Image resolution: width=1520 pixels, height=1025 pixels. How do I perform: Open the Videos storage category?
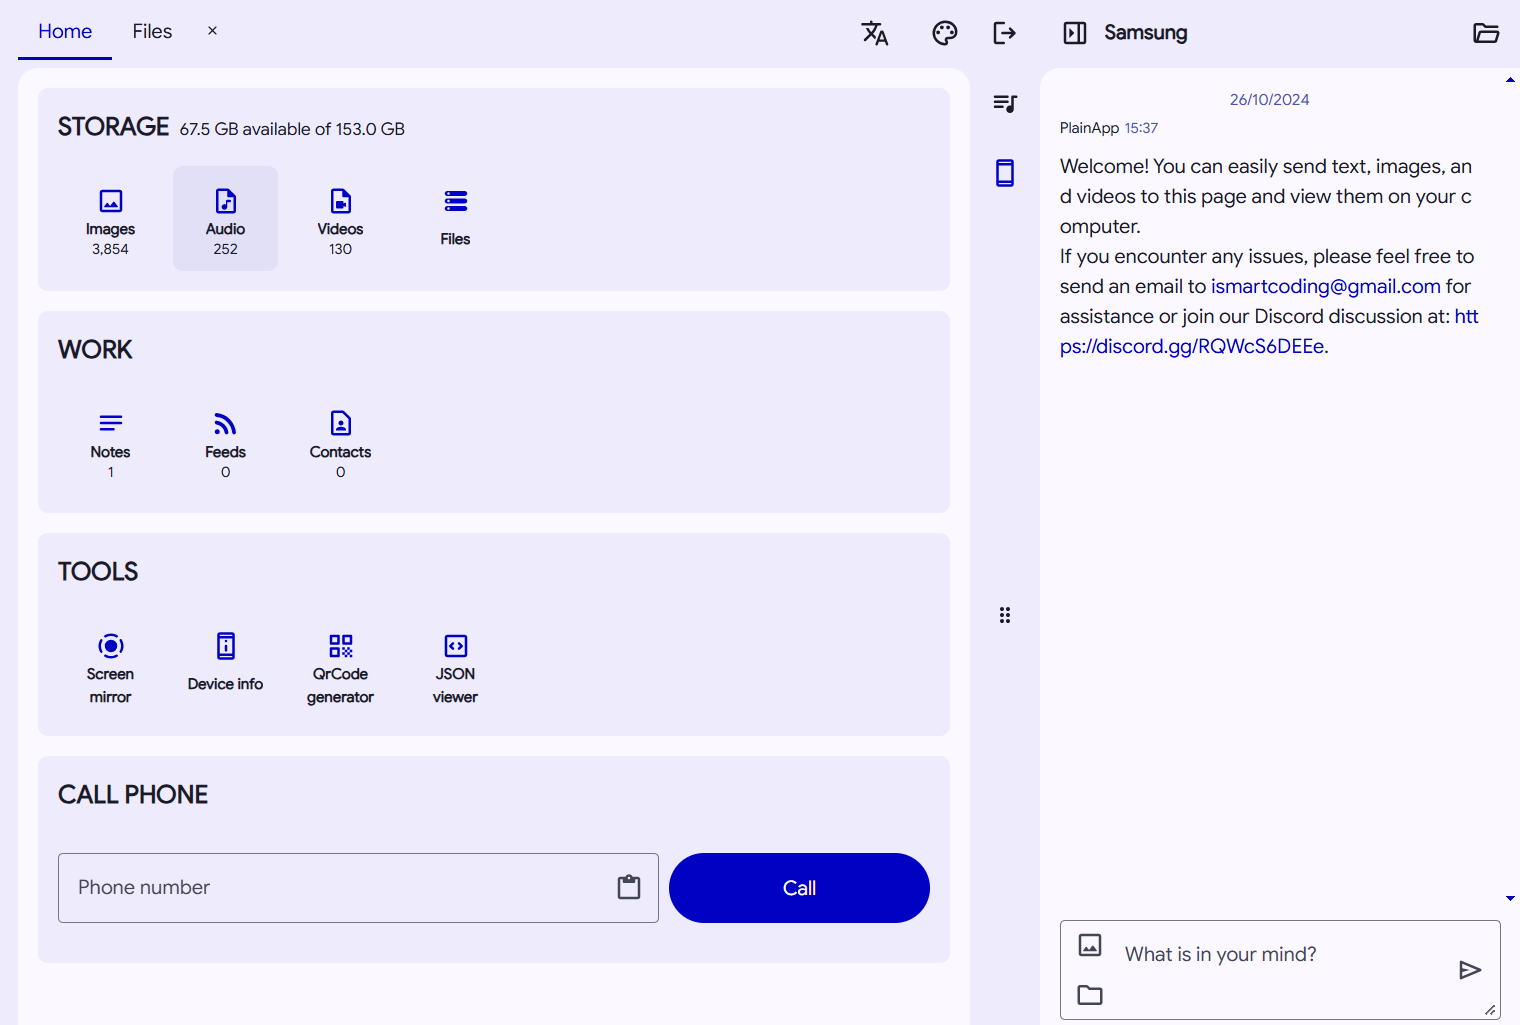click(x=340, y=218)
